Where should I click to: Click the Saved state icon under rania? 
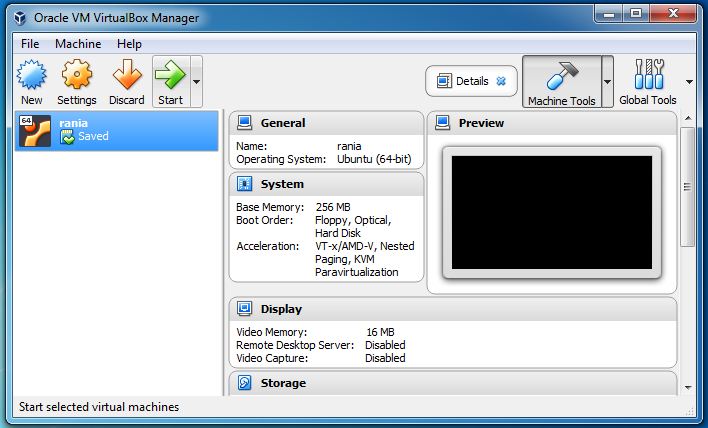pyautogui.click(x=67, y=137)
